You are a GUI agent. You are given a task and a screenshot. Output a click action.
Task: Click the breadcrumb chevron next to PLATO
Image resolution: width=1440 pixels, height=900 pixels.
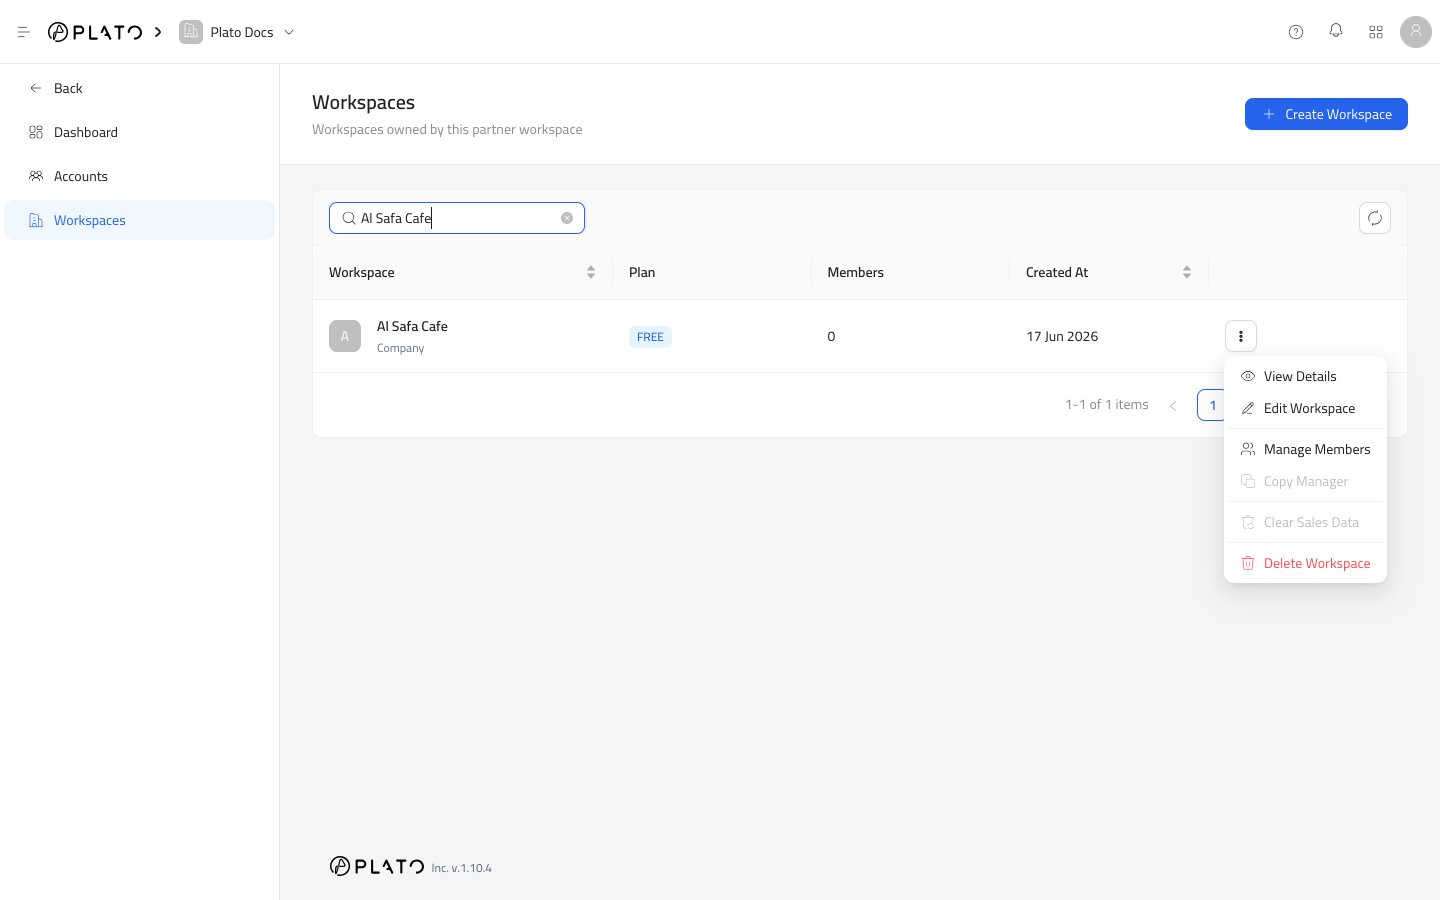click(158, 32)
